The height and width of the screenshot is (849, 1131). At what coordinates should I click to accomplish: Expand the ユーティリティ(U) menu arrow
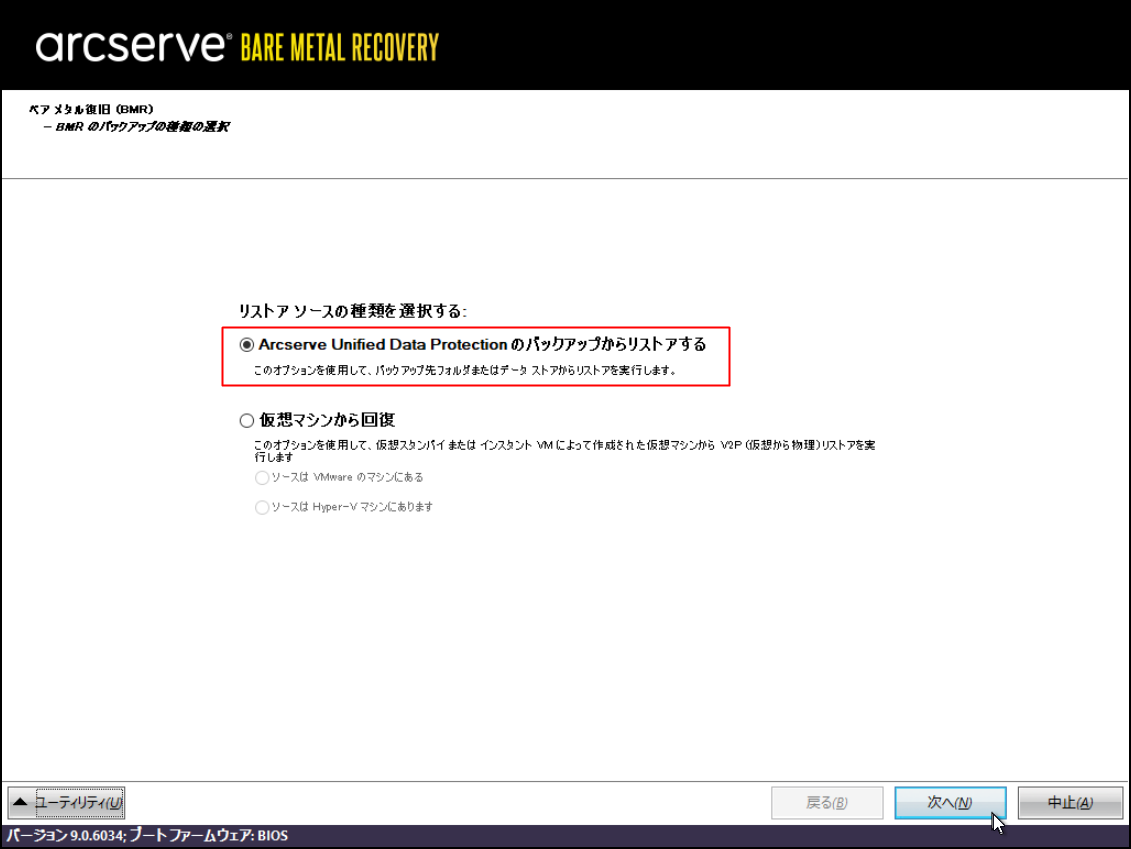point(20,802)
